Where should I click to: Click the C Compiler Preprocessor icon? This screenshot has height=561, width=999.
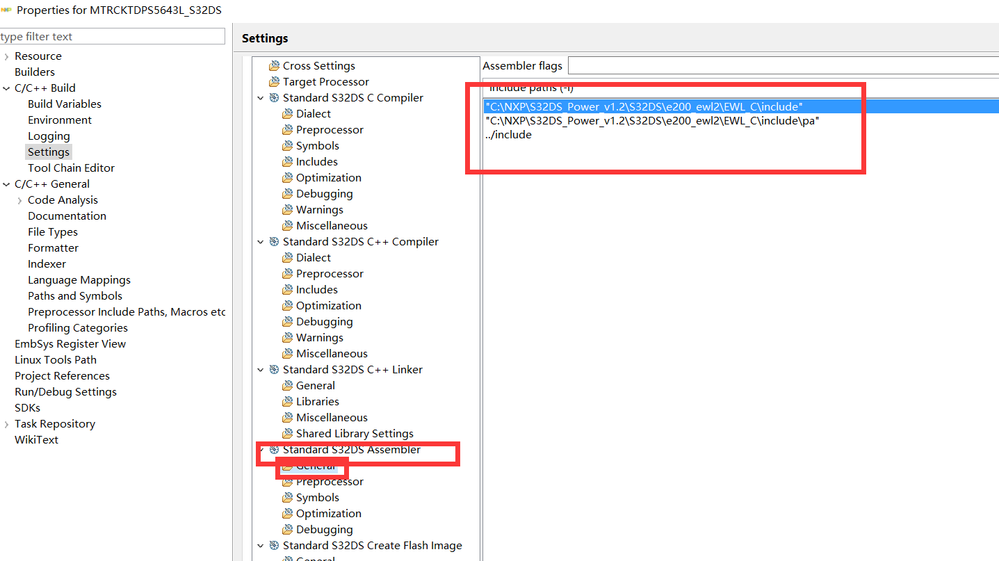pos(287,129)
